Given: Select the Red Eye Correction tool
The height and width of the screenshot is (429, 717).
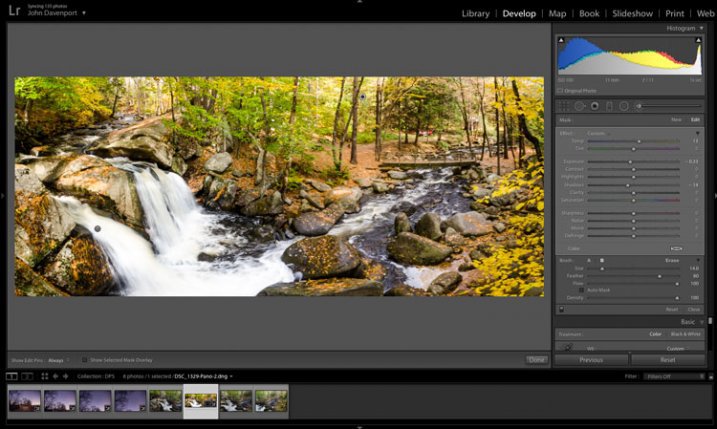Looking at the screenshot, I should pos(594,105).
